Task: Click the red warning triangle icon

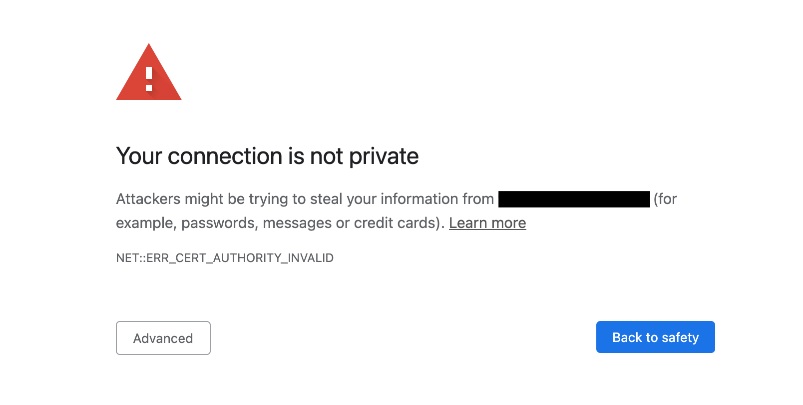Action: (149, 73)
